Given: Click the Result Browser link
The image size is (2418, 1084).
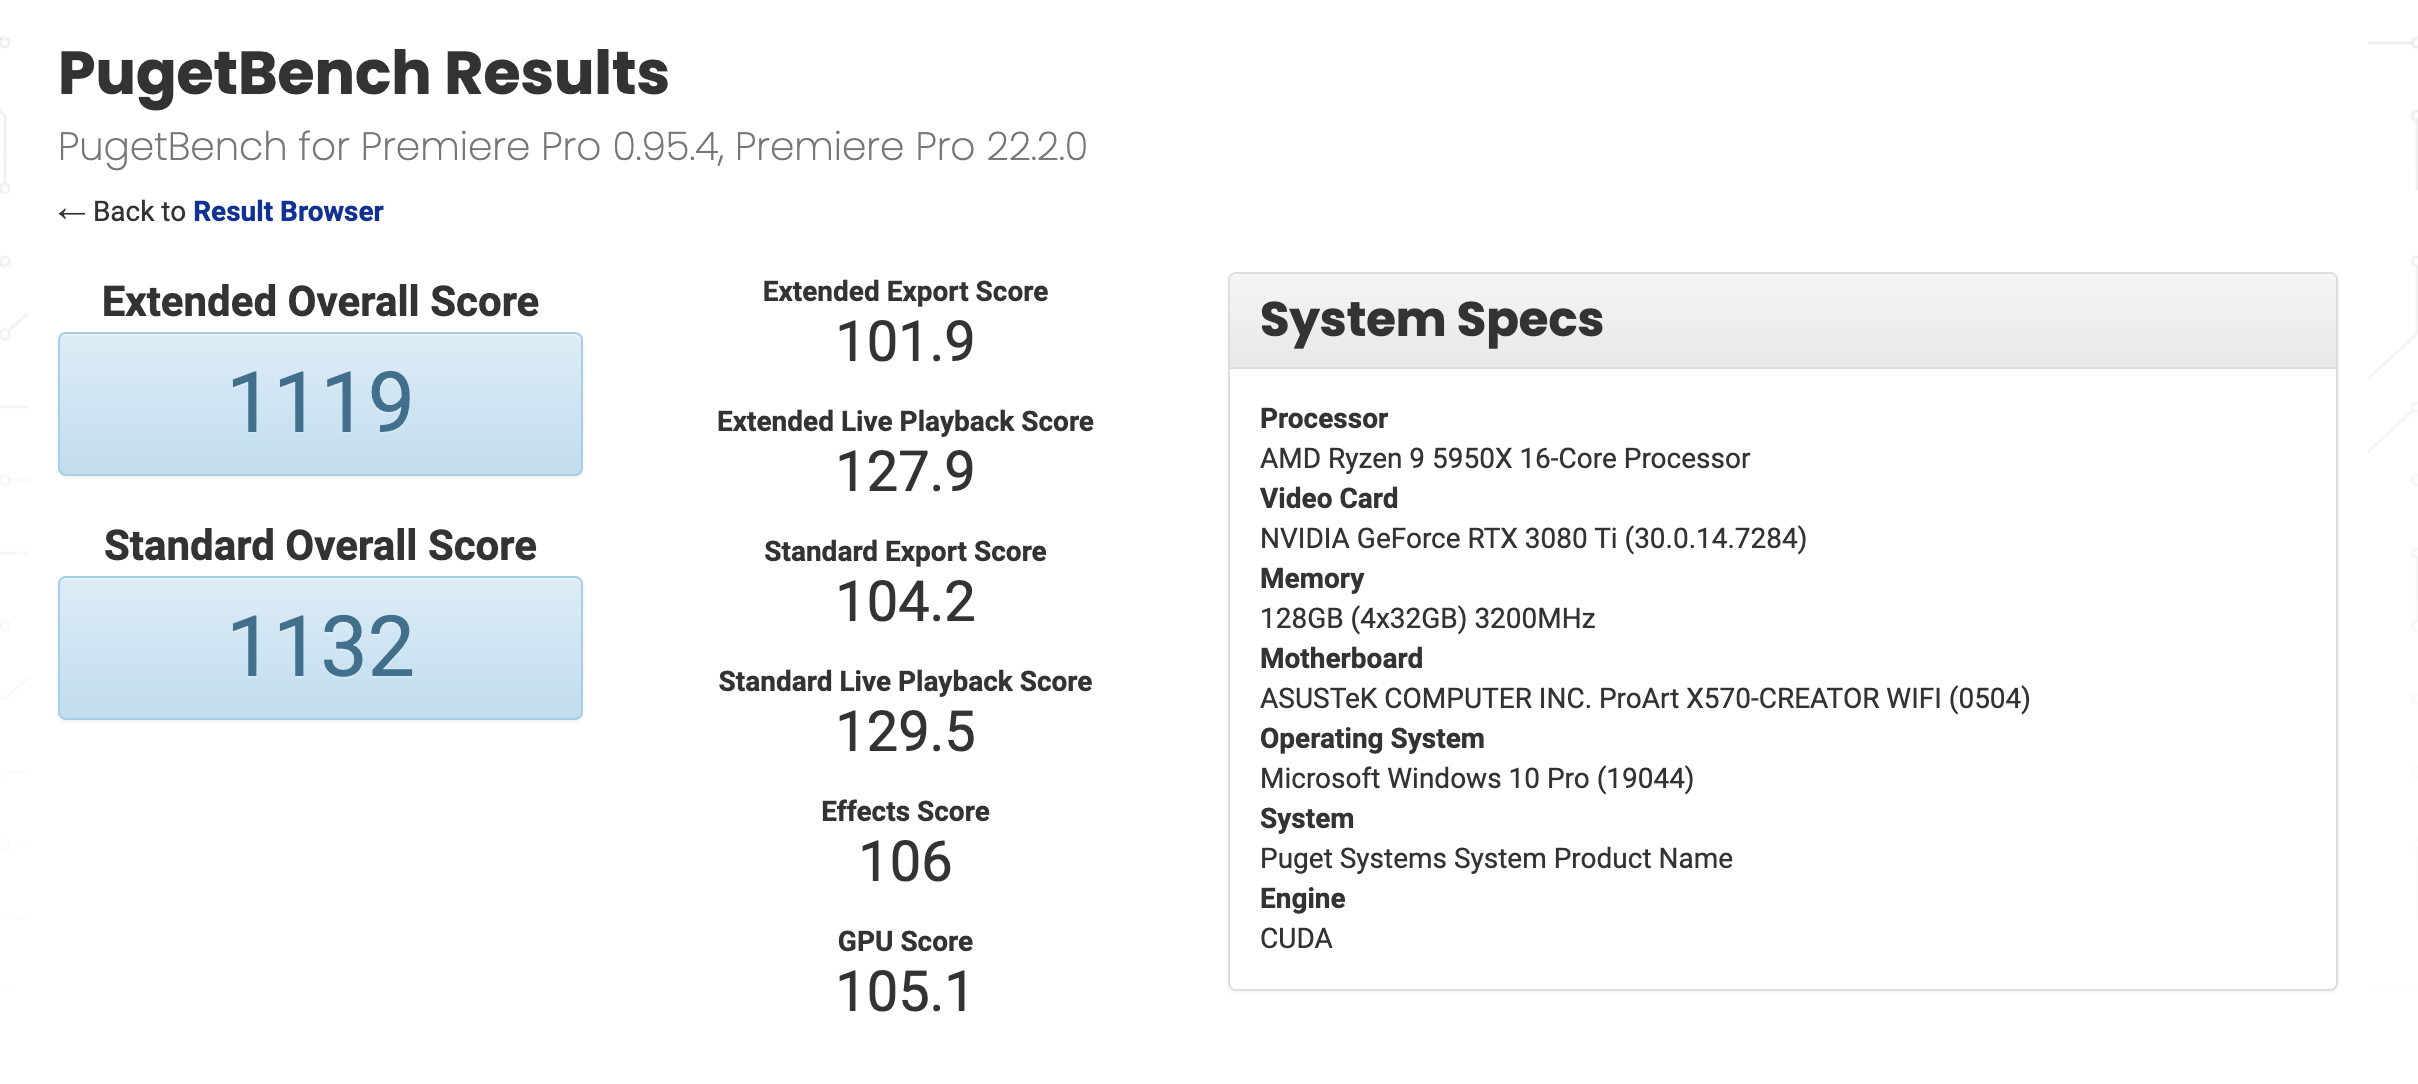Looking at the screenshot, I should tap(288, 212).
